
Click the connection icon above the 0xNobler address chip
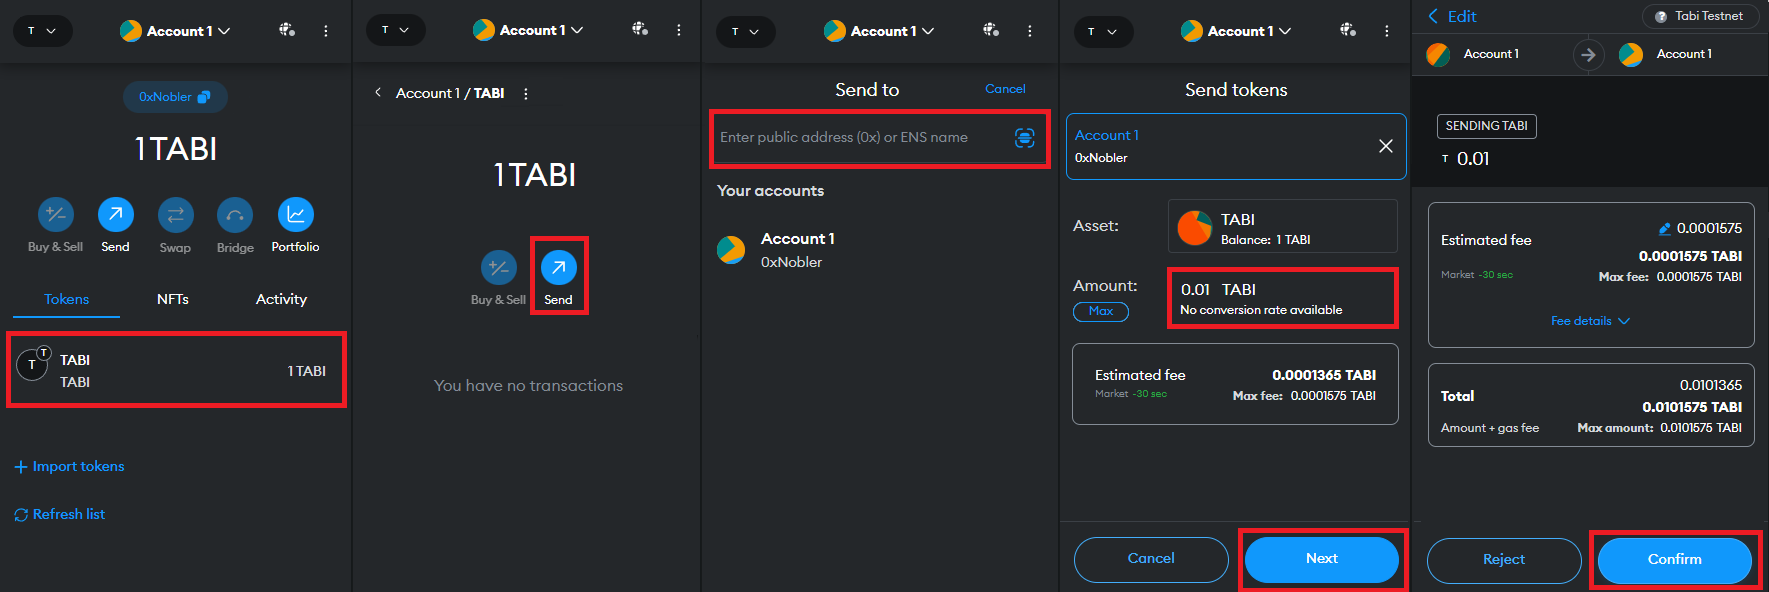(287, 30)
